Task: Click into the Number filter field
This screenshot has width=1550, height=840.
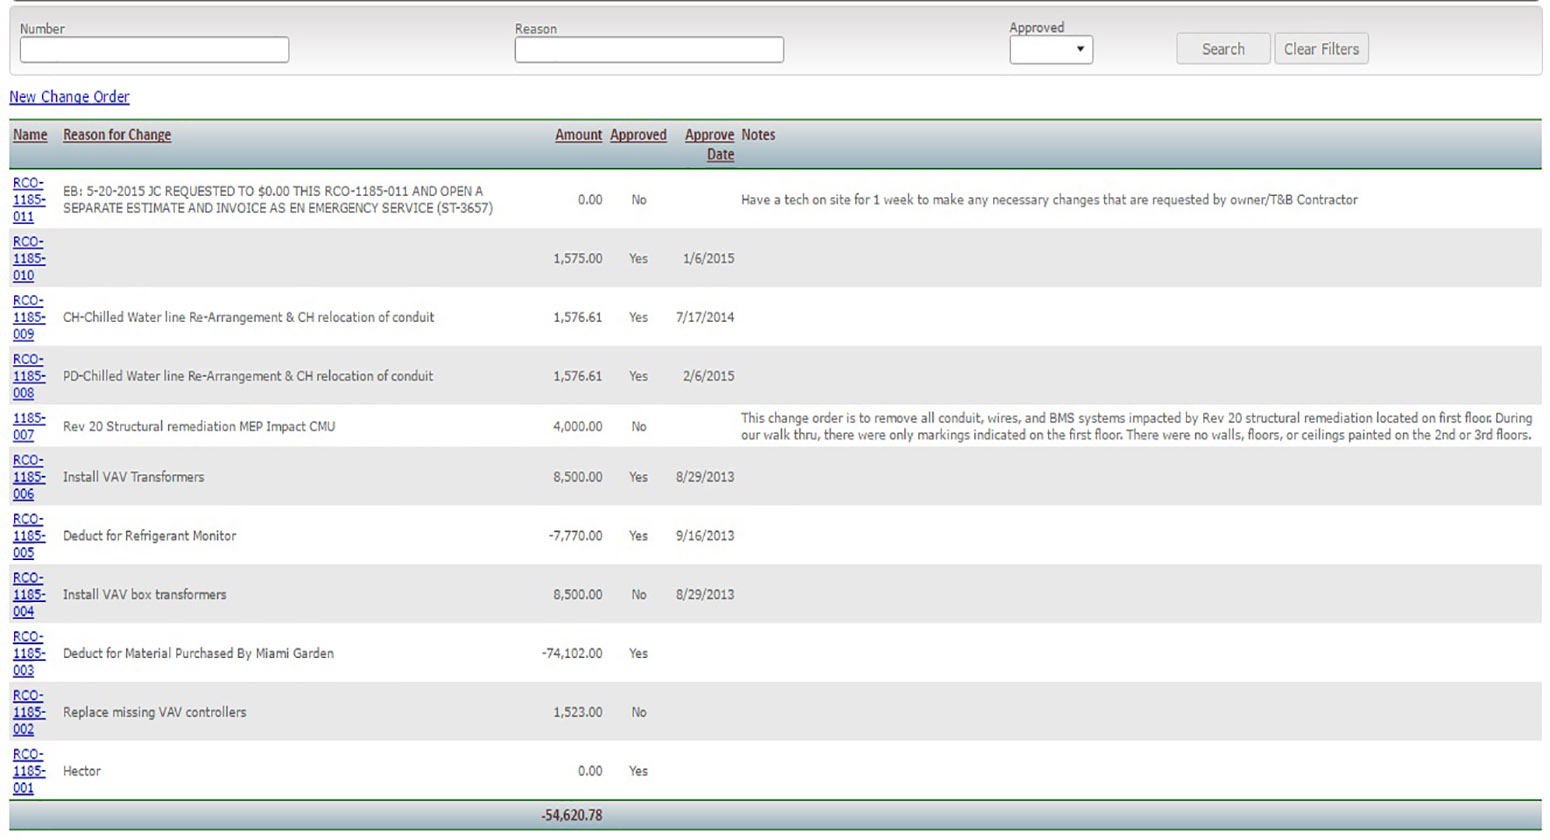Action: pos(154,50)
